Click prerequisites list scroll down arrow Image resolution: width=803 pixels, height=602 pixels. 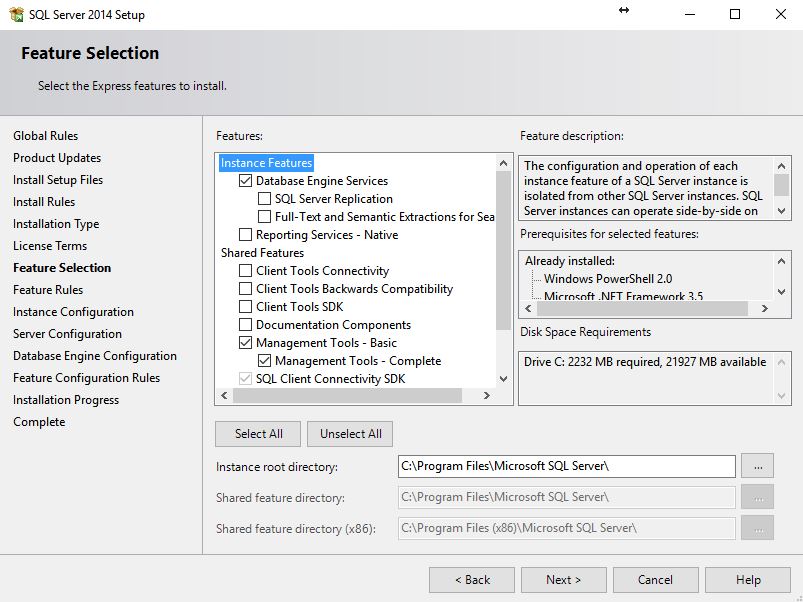tap(781, 292)
